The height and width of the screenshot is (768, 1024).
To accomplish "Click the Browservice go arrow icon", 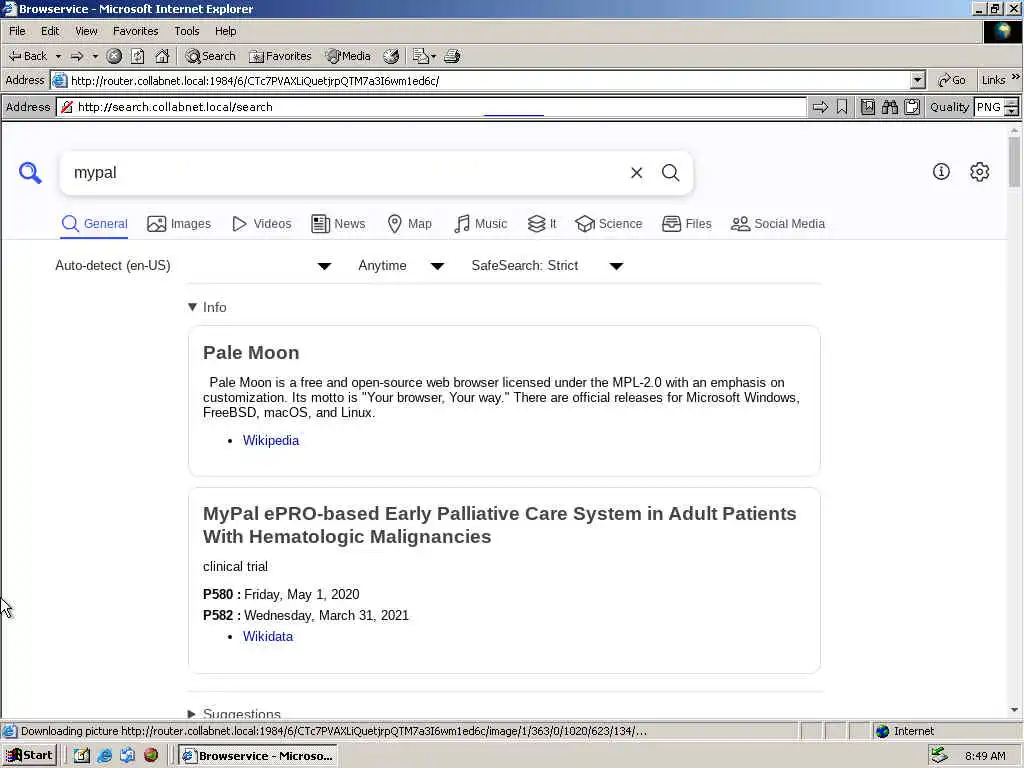I will 820,107.
